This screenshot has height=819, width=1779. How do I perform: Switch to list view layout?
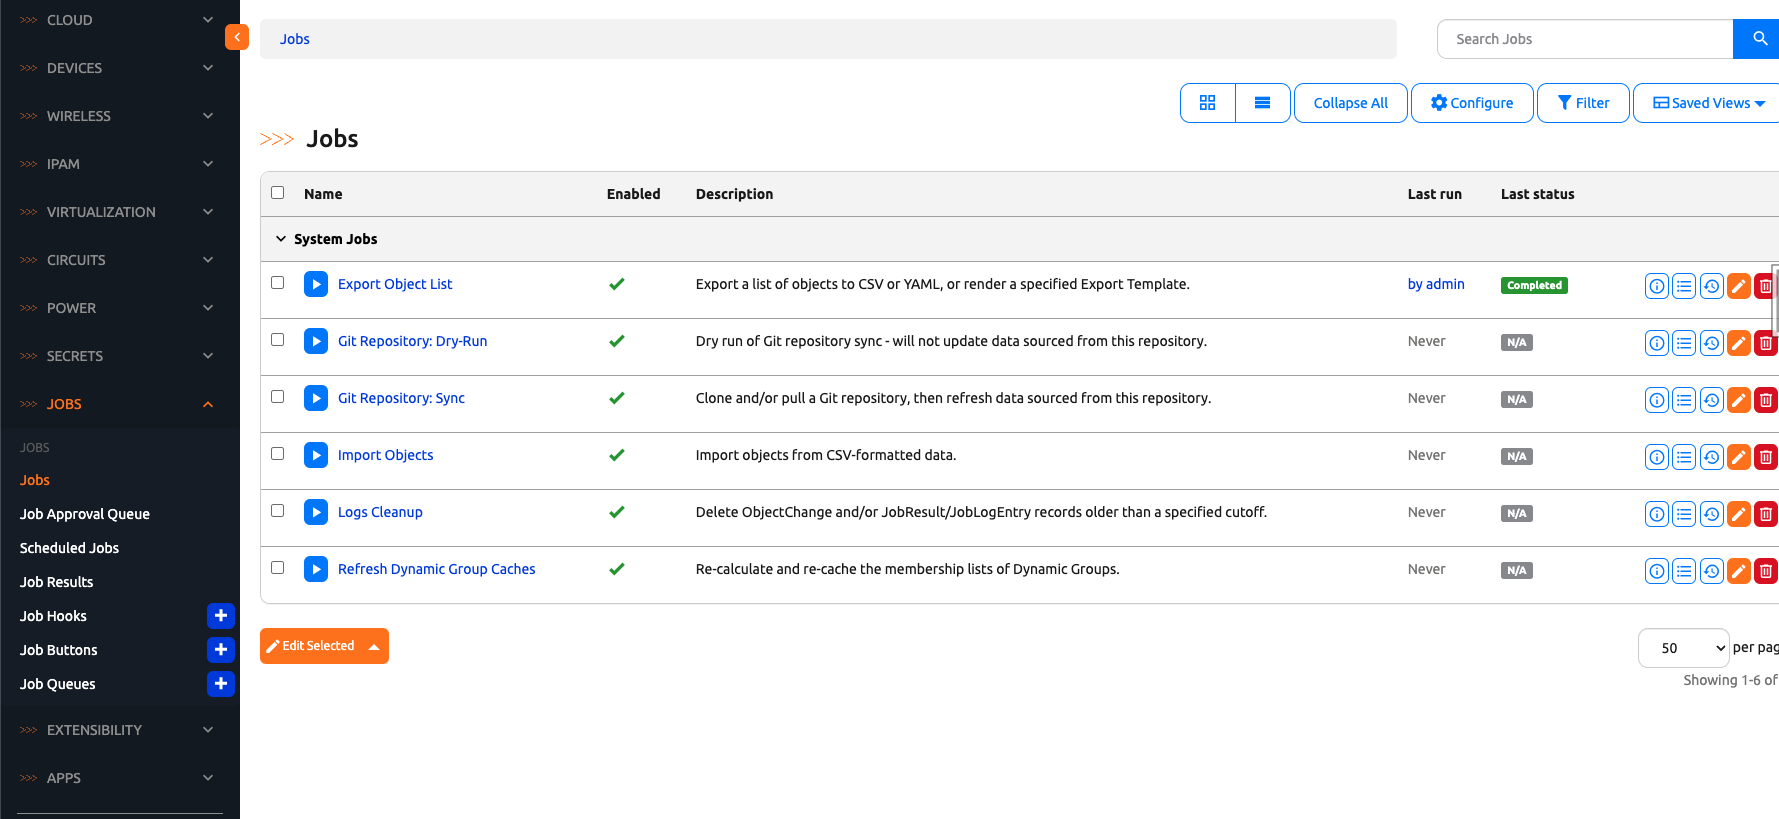click(1262, 103)
